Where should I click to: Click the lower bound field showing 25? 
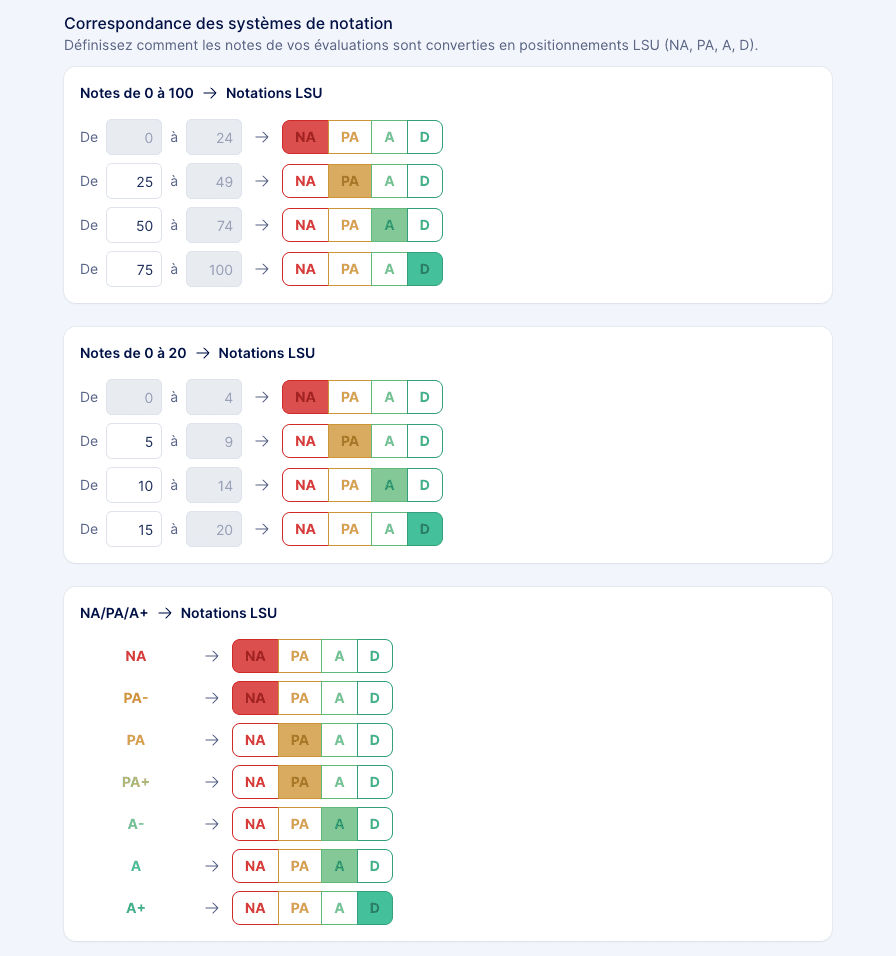coord(134,181)
